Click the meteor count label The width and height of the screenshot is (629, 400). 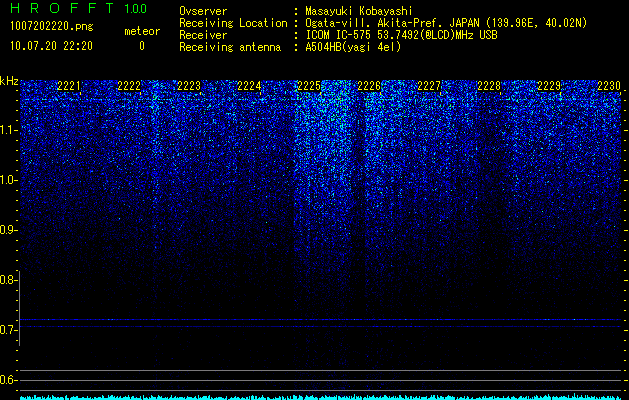(142, 31)
